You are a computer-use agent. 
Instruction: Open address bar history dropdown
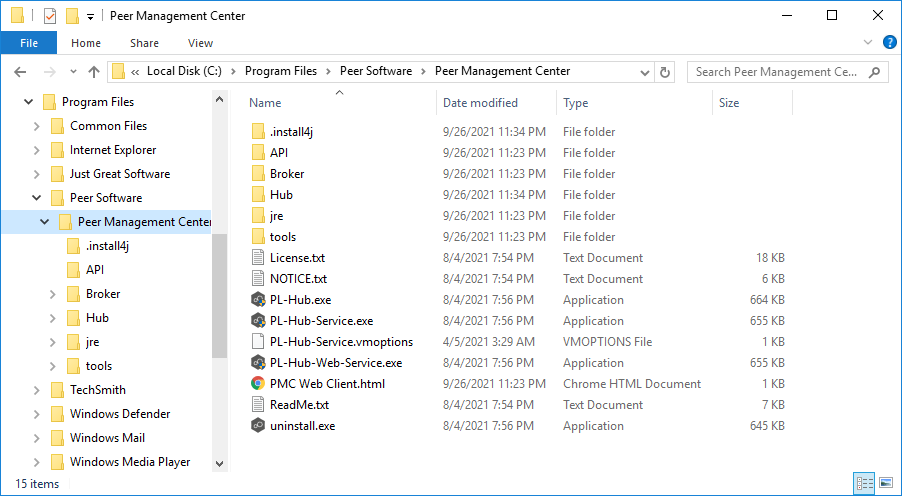tap(644, 72)
